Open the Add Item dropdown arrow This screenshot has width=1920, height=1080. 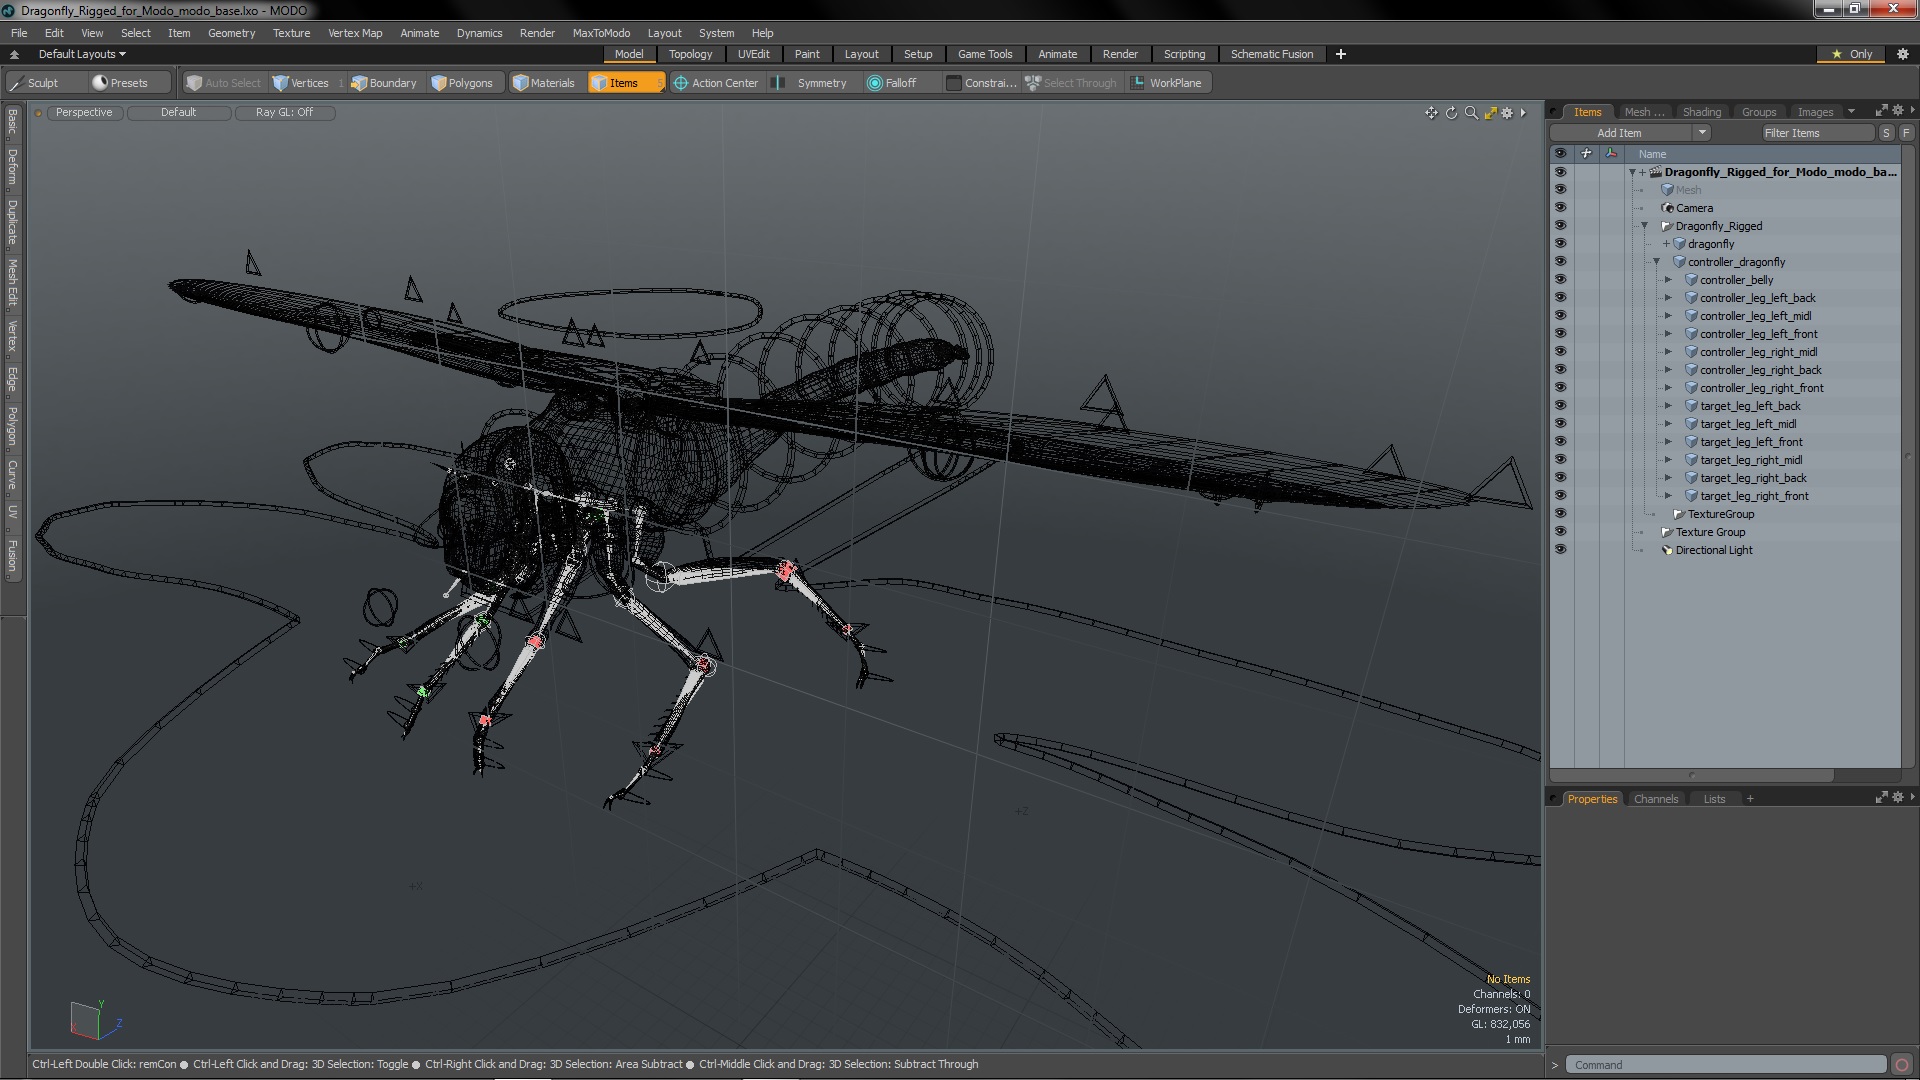pyautogui.click(x=1701, y=133)
